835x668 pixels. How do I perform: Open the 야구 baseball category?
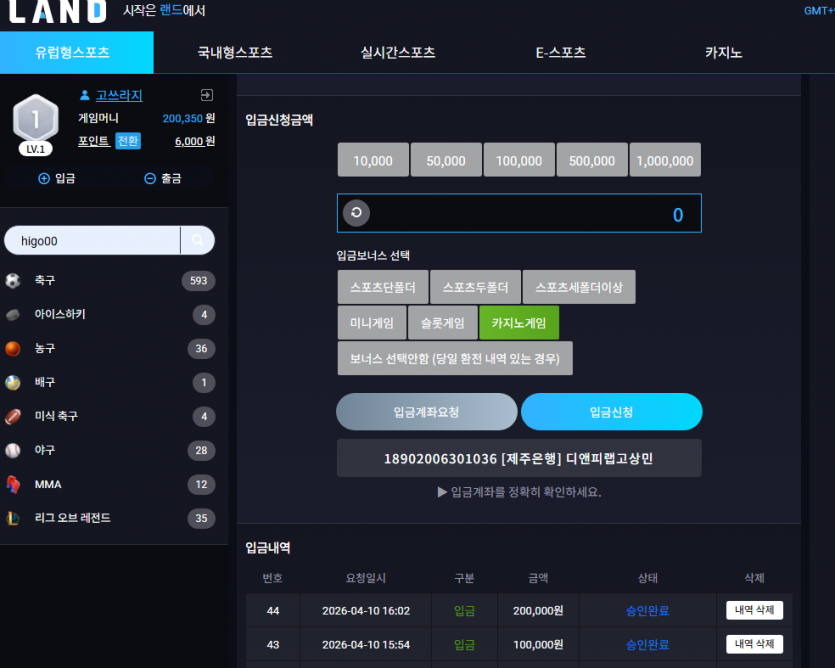click(x=110, y=450)
